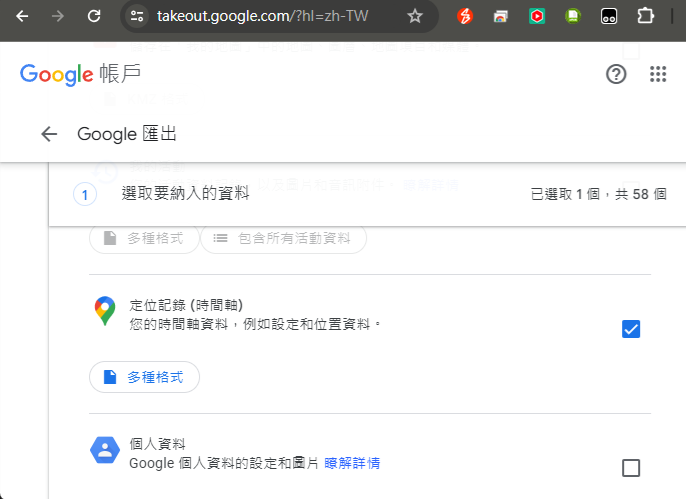Go back with the browser back arrow
Viewport: 686px width, 499px height.
point(22,16)
